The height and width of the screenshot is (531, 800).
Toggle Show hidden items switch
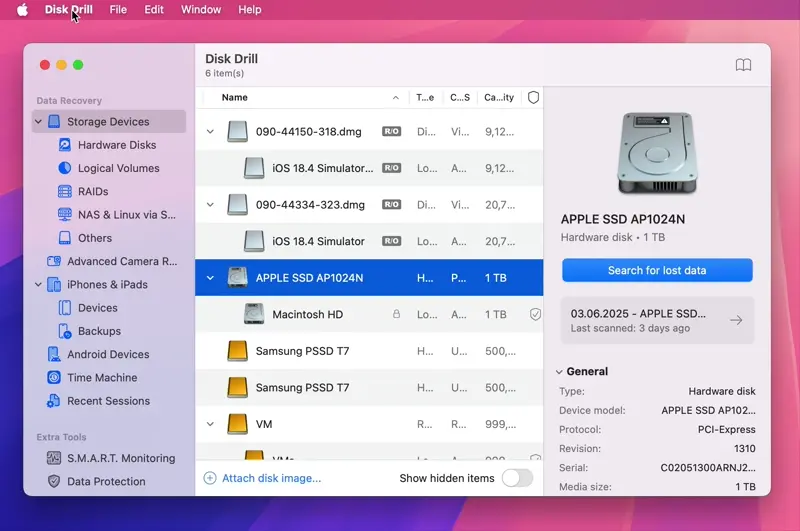tap(517, 478)
